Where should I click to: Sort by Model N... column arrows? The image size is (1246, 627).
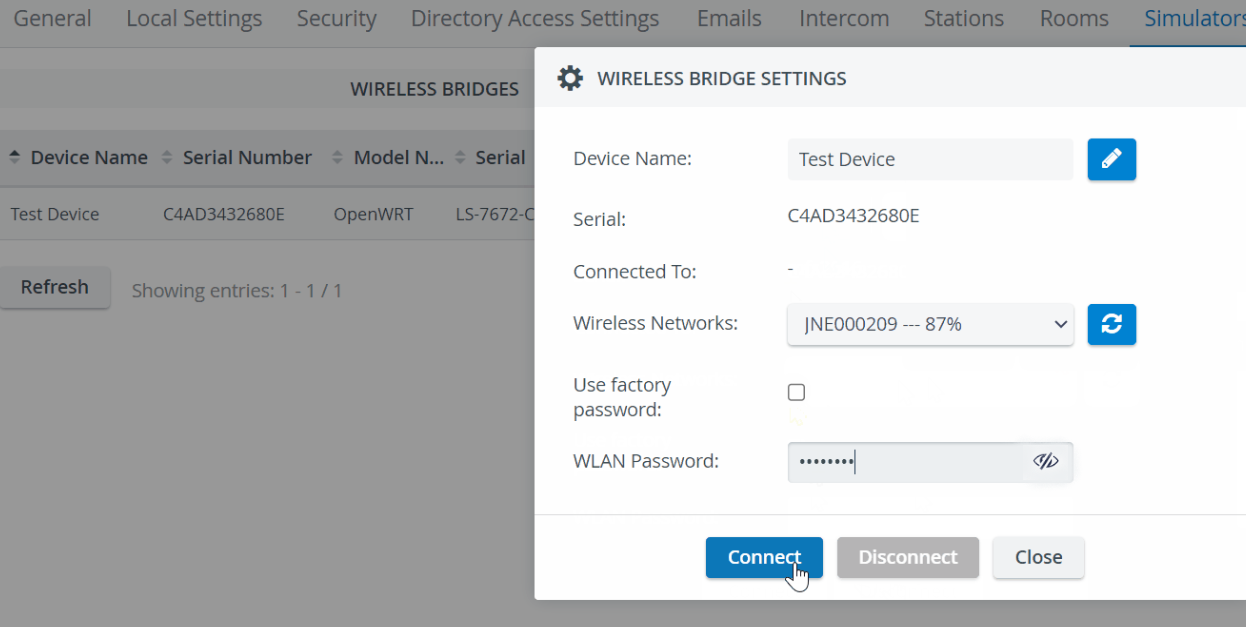coord(337,157)
